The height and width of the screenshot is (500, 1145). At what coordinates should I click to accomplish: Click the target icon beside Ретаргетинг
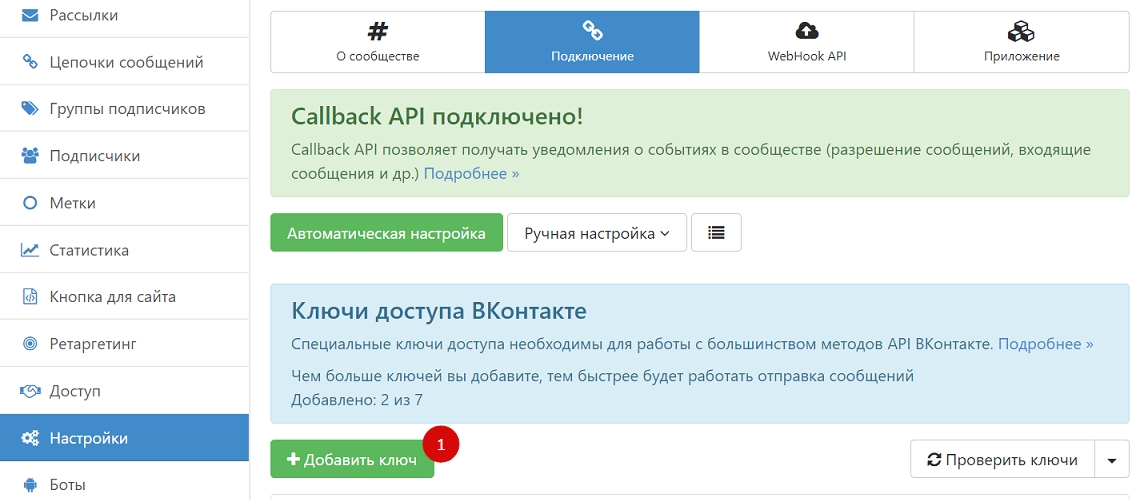[30, 344]
